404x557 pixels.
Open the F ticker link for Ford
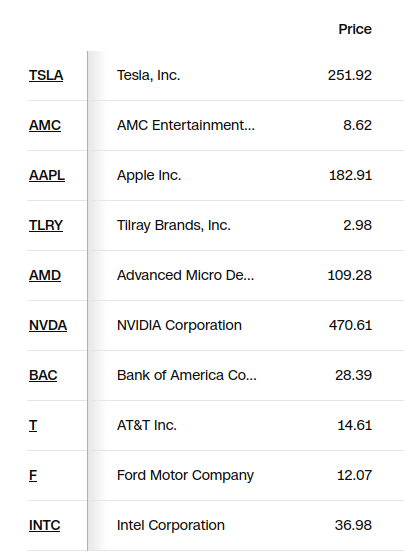point(33,475)
